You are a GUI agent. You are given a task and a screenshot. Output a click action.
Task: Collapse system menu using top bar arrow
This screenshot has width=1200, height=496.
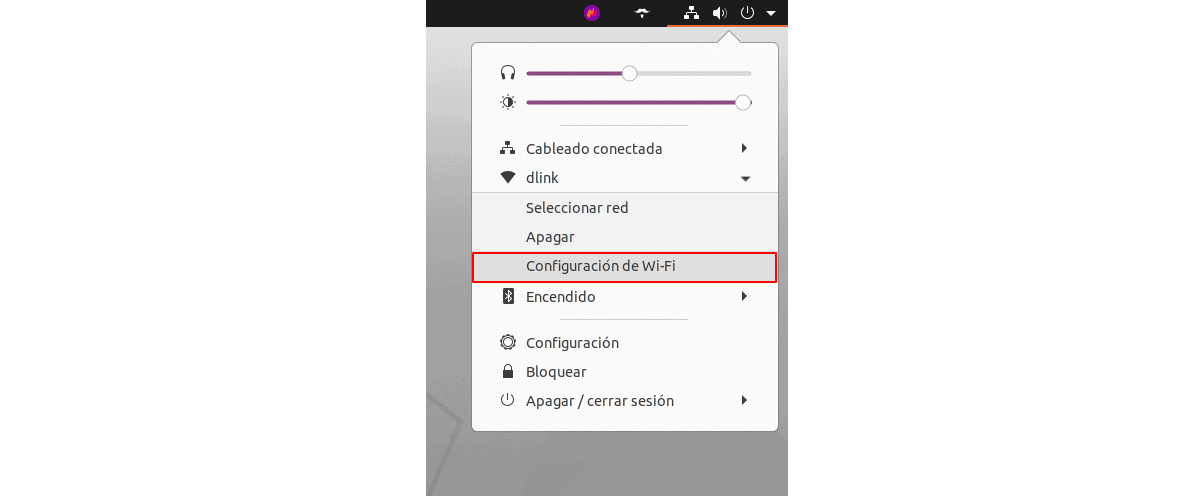pos(771,13)
